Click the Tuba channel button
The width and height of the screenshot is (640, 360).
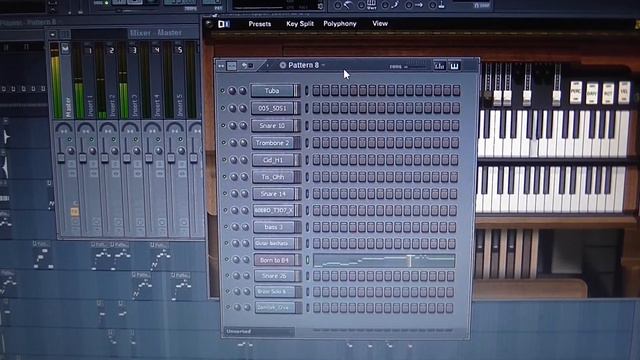(275, 91)
